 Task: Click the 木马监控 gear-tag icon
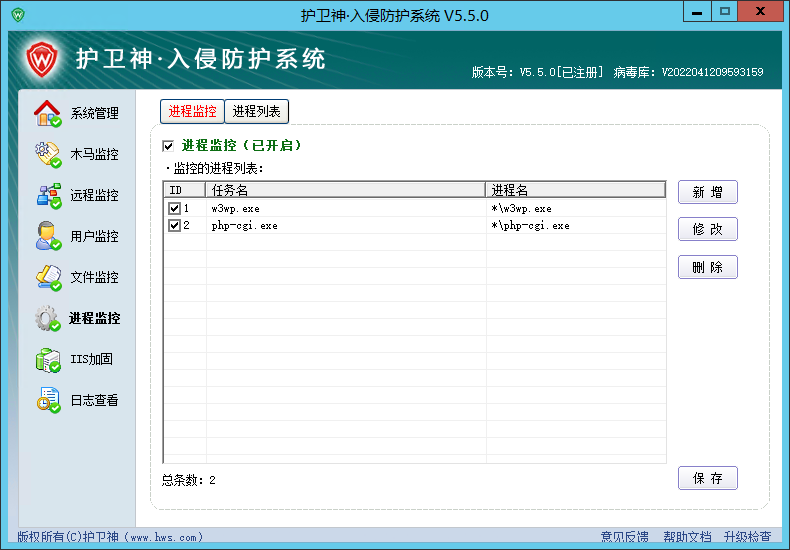48,154
